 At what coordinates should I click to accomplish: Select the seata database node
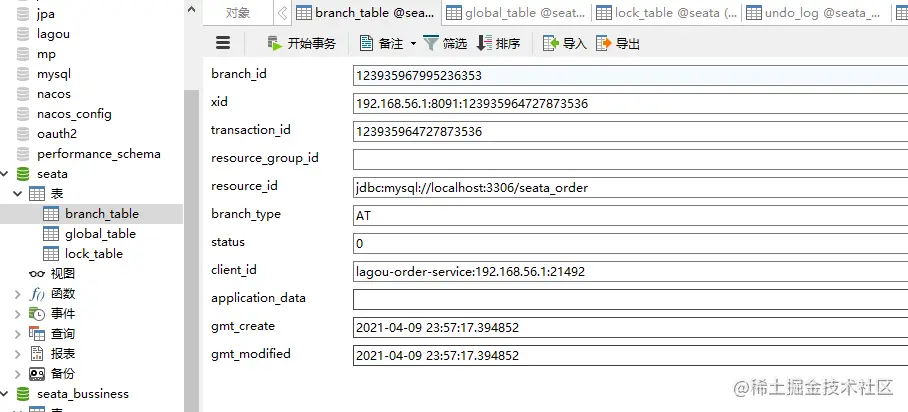52,174
